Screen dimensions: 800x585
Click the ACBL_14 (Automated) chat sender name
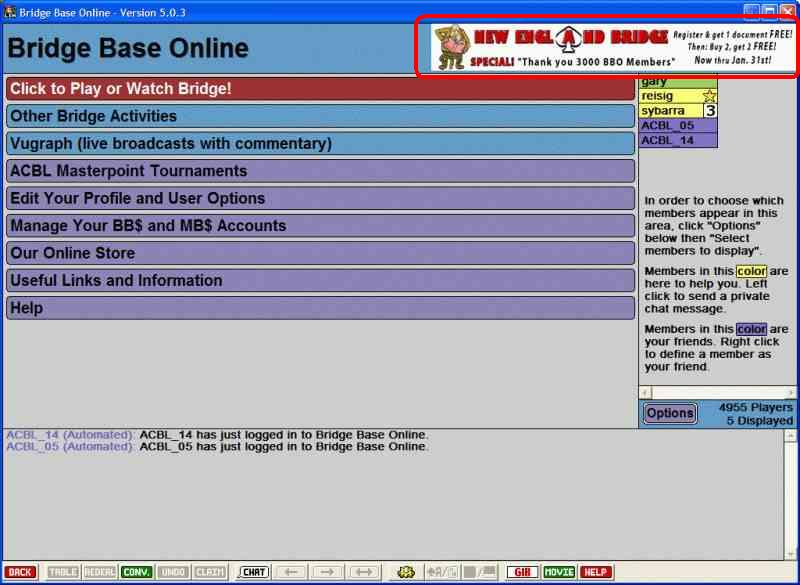[x=70, y=435]
